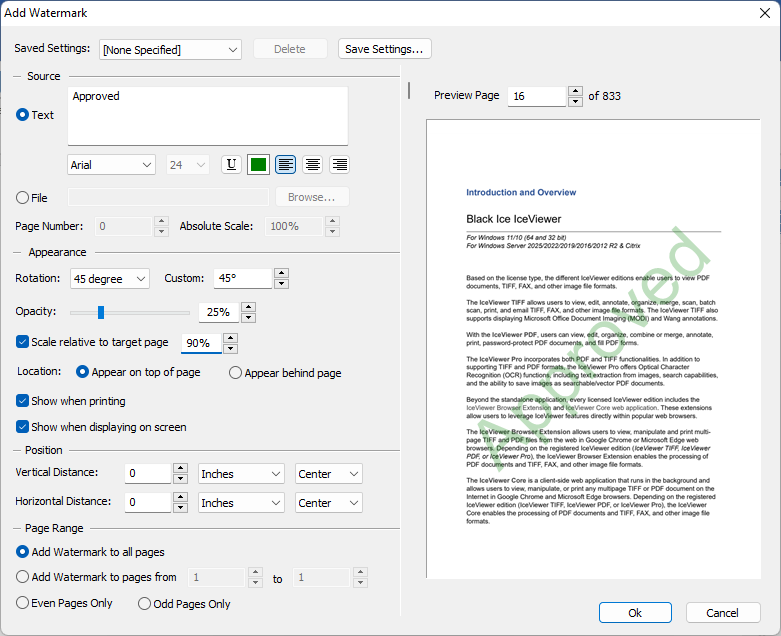
Task: Click the Opacity 25% value field
Action: pos(219,312)
